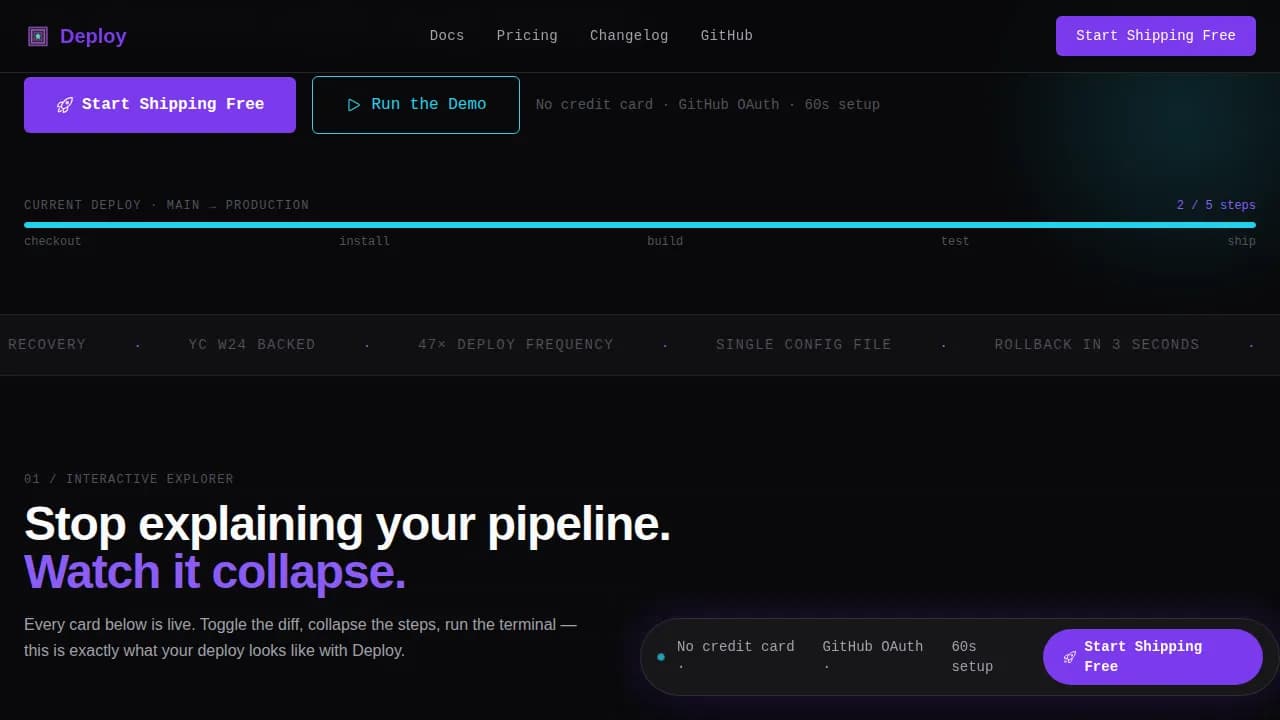The height and width of the screenshot is (720, 1280).
Task: Click the Deploy brand name link
Action: pos(93,36)
